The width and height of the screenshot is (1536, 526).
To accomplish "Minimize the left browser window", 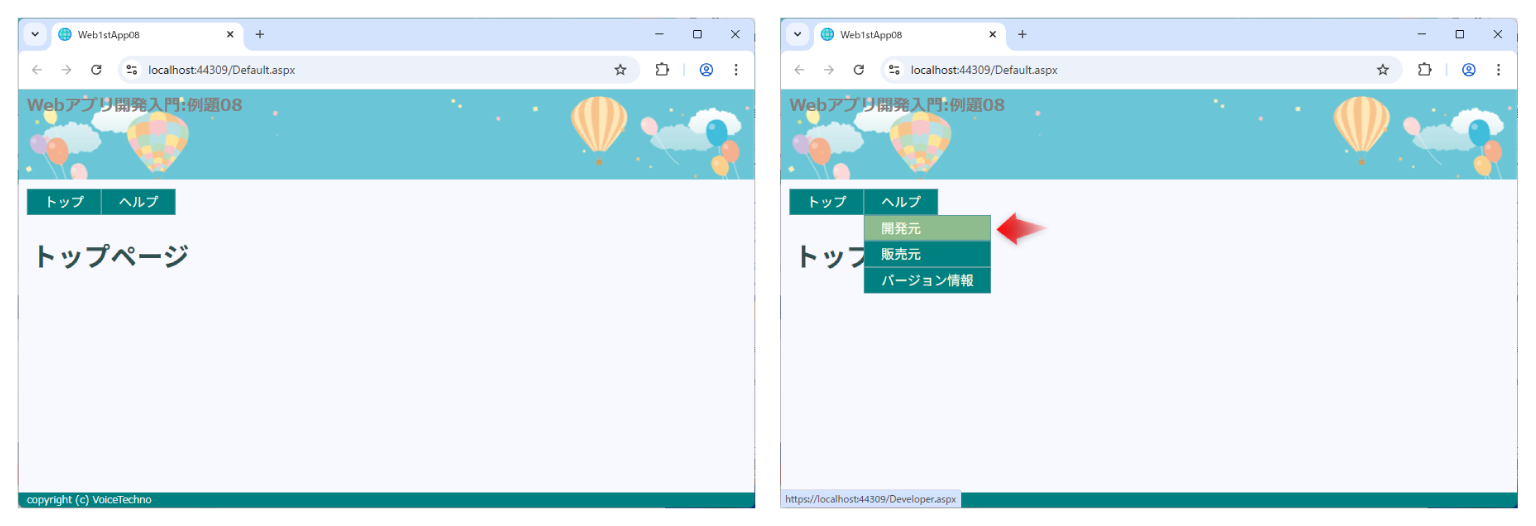I will pyautogui.click(x=659, y=34).
